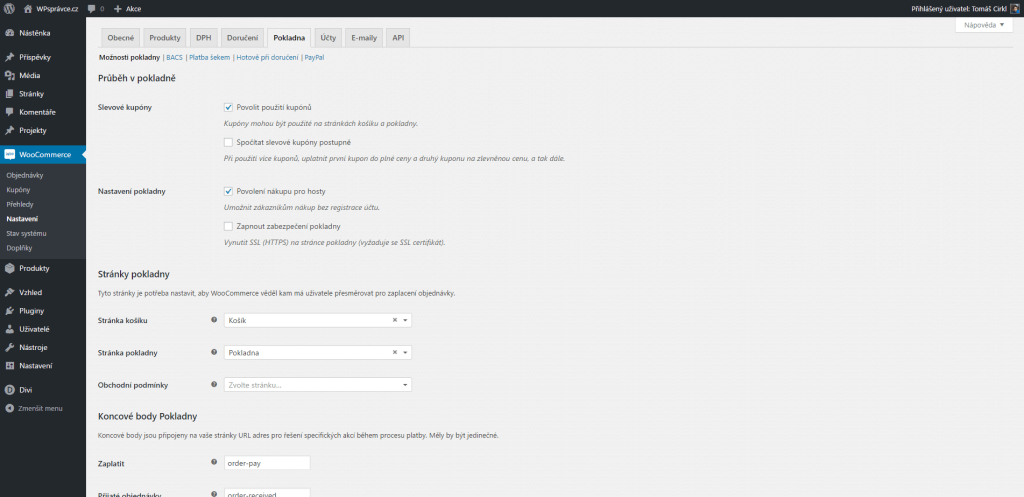Click Přihlášený uživatel Tomáš Cirkl account link
Viewport: 1024px width, 497px height.
click(x=965, y=9)
